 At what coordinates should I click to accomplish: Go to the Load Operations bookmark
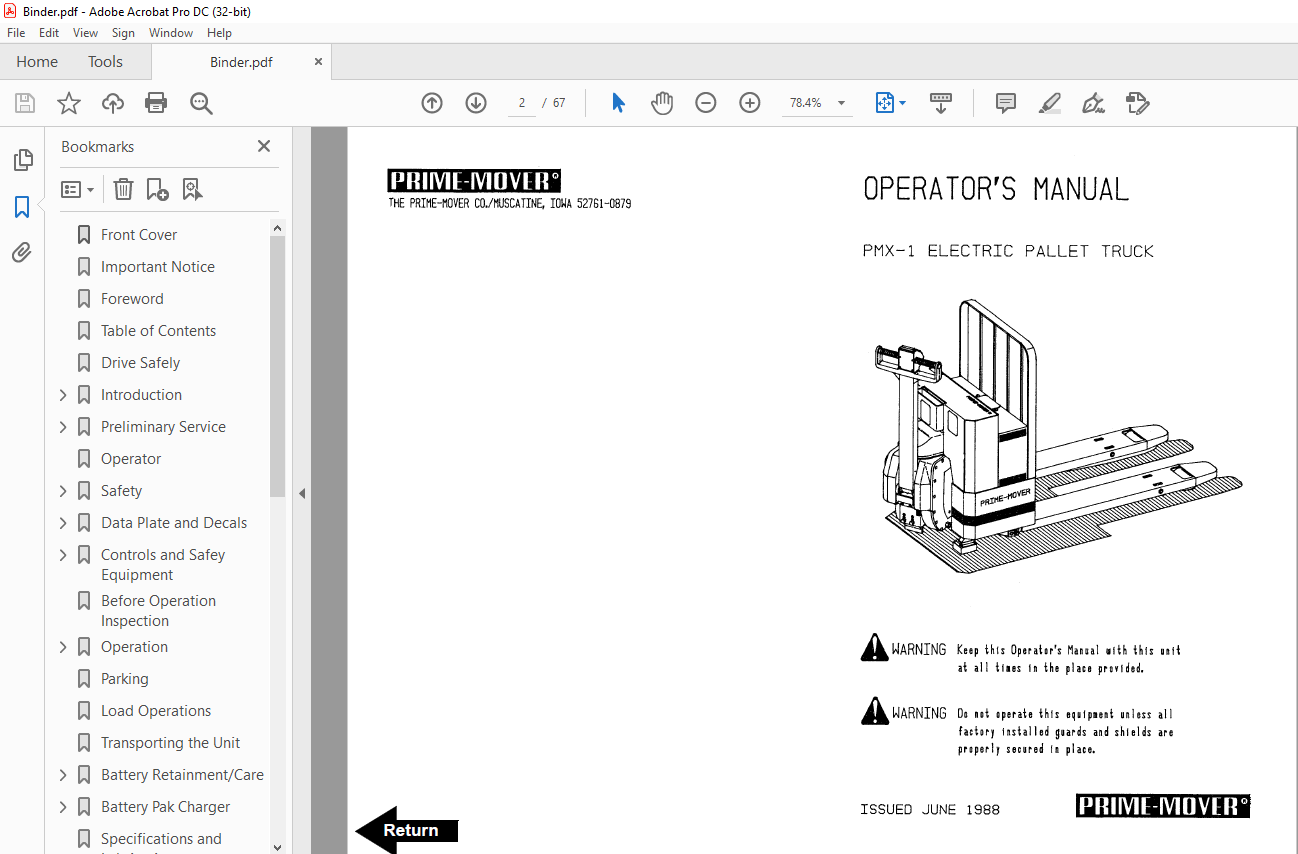click(156, 711)
